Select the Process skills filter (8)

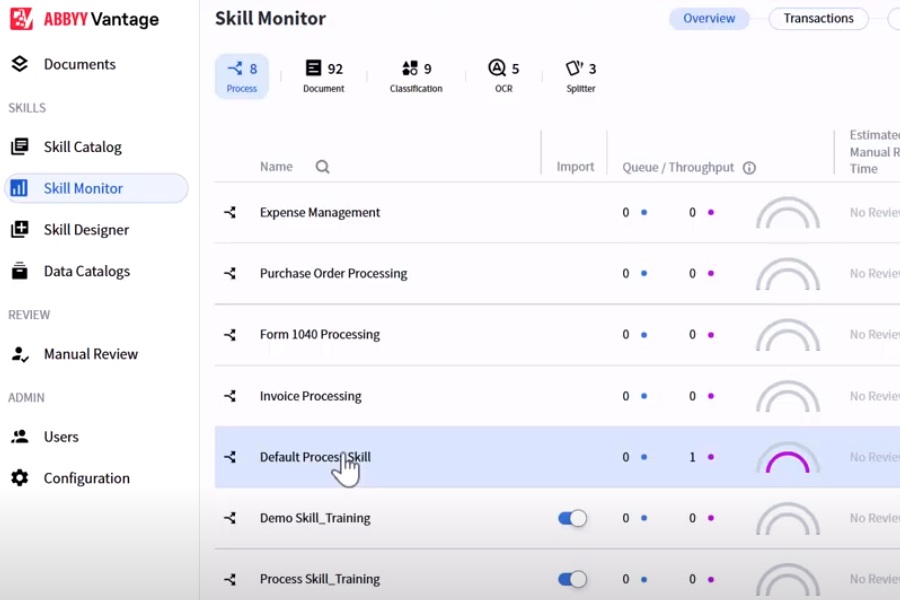click(x=242, y=76)
